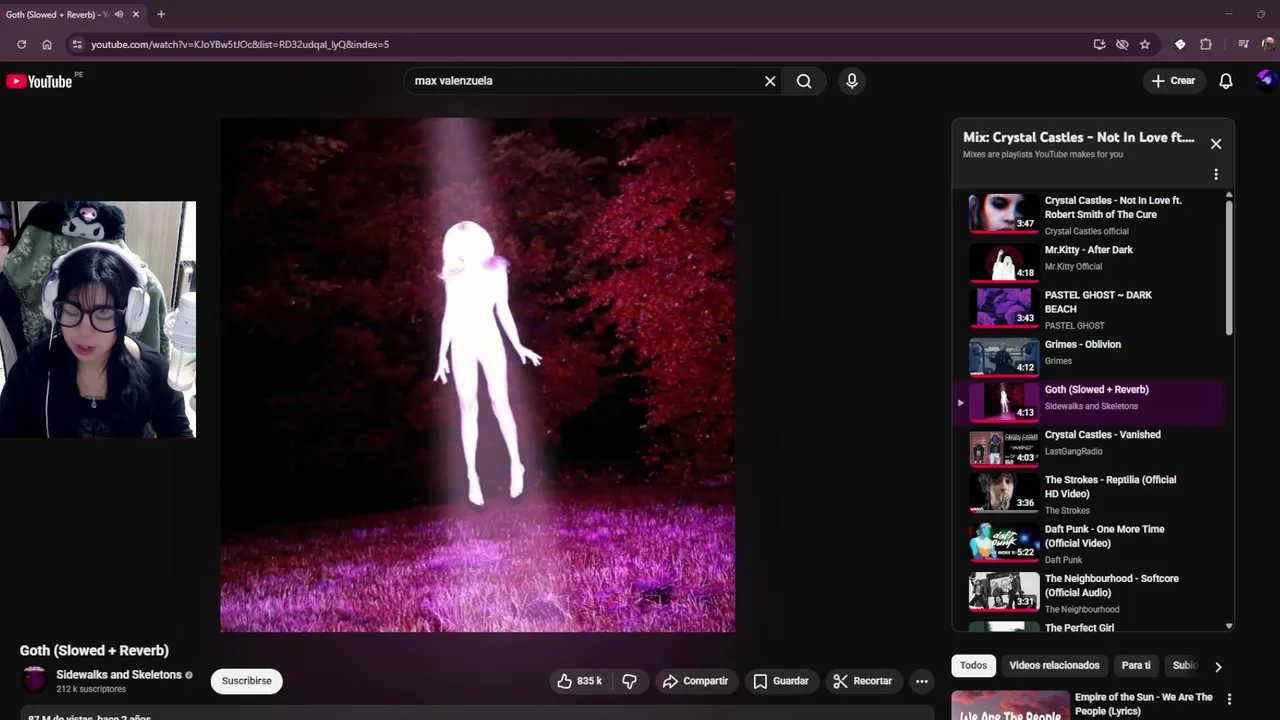This screenshot has height=720, width=1280.
Task: Open the Empire of the Sun video thumbnail
Action: (1010, 706)
